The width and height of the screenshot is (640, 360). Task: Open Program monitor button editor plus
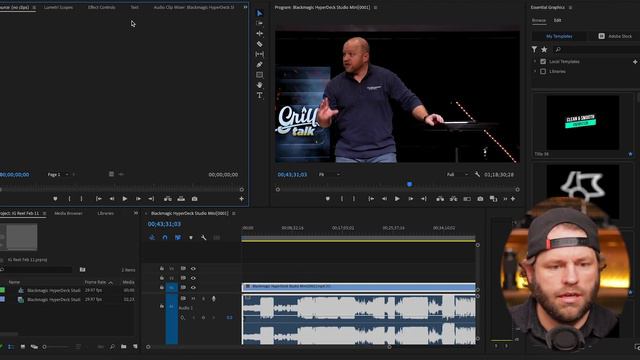pyautogui.click(x=513, y=199)
